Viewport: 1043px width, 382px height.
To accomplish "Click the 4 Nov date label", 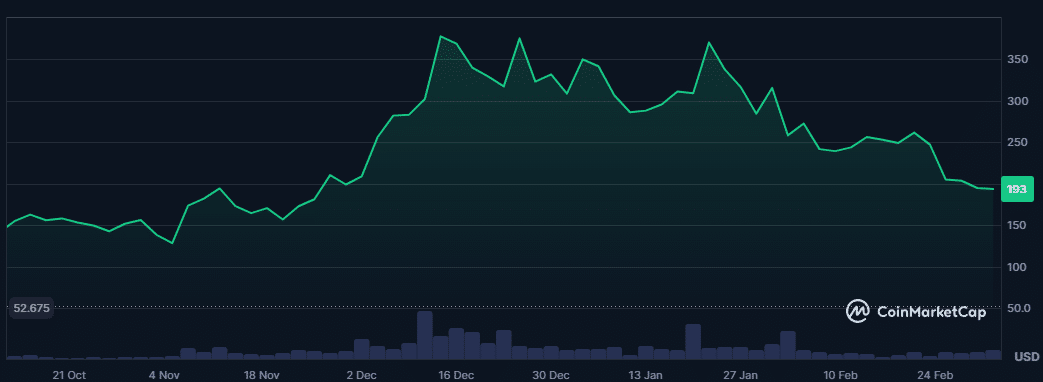I will point(164,375).
